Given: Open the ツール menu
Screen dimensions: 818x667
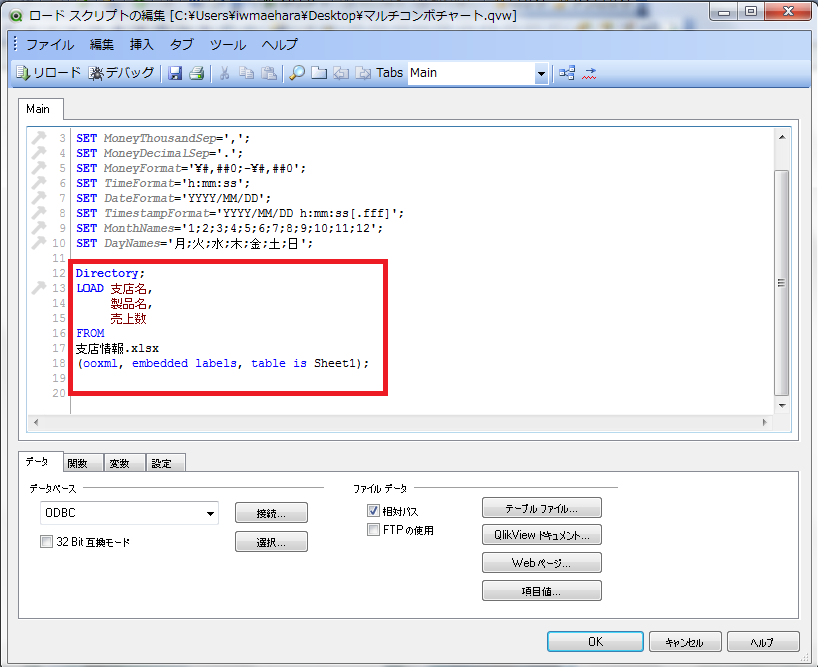Looking at the screenshot, I should pyautogui.click(x=228, y=45).
